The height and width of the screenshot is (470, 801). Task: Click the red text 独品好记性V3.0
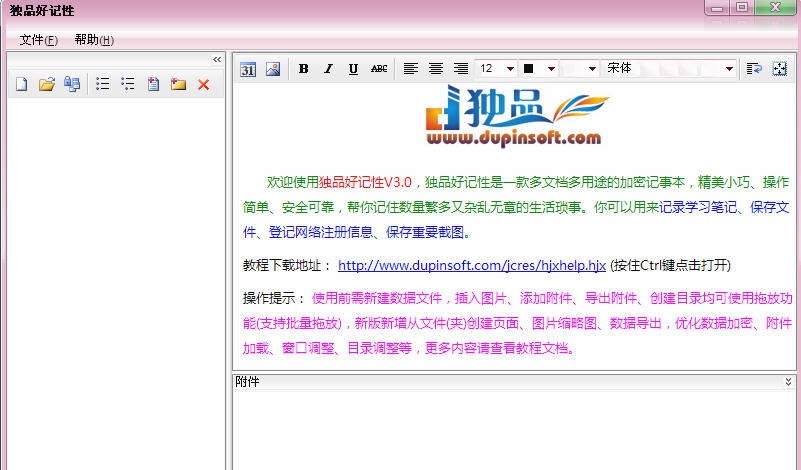tap(365, 182)
